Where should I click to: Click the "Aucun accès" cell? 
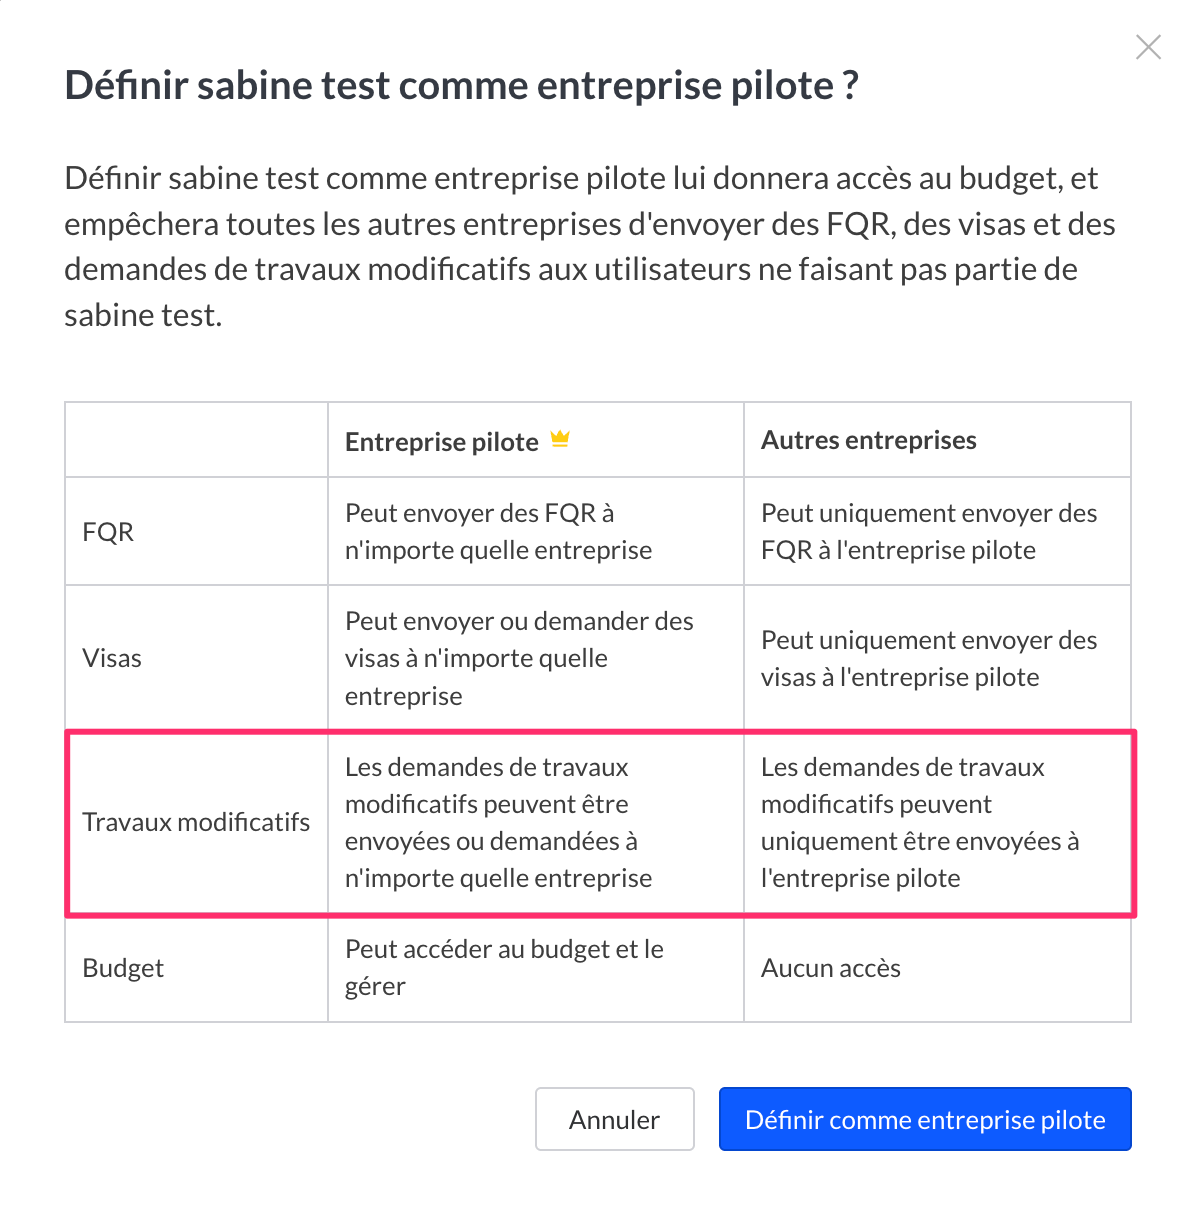pos(831,968)
